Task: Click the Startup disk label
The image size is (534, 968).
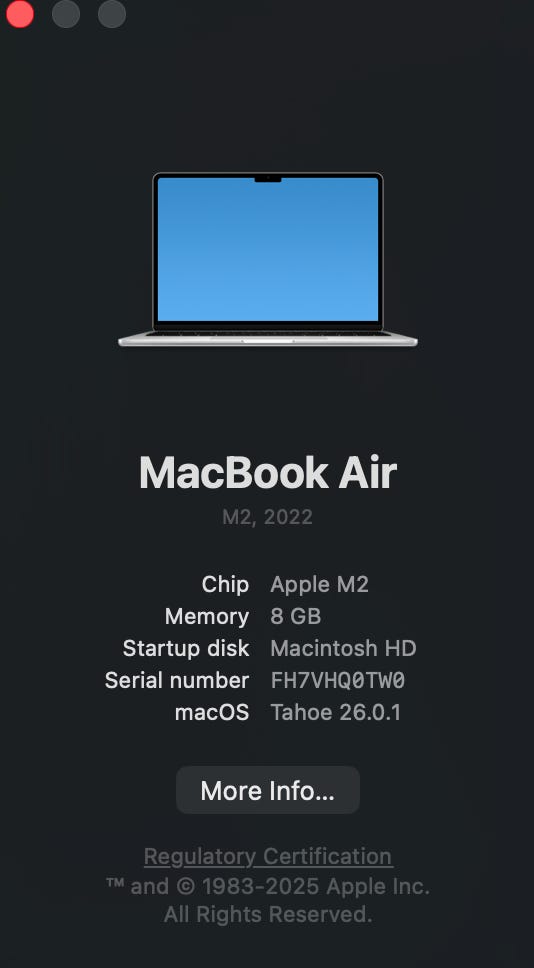Action: [x=186, y=648]
